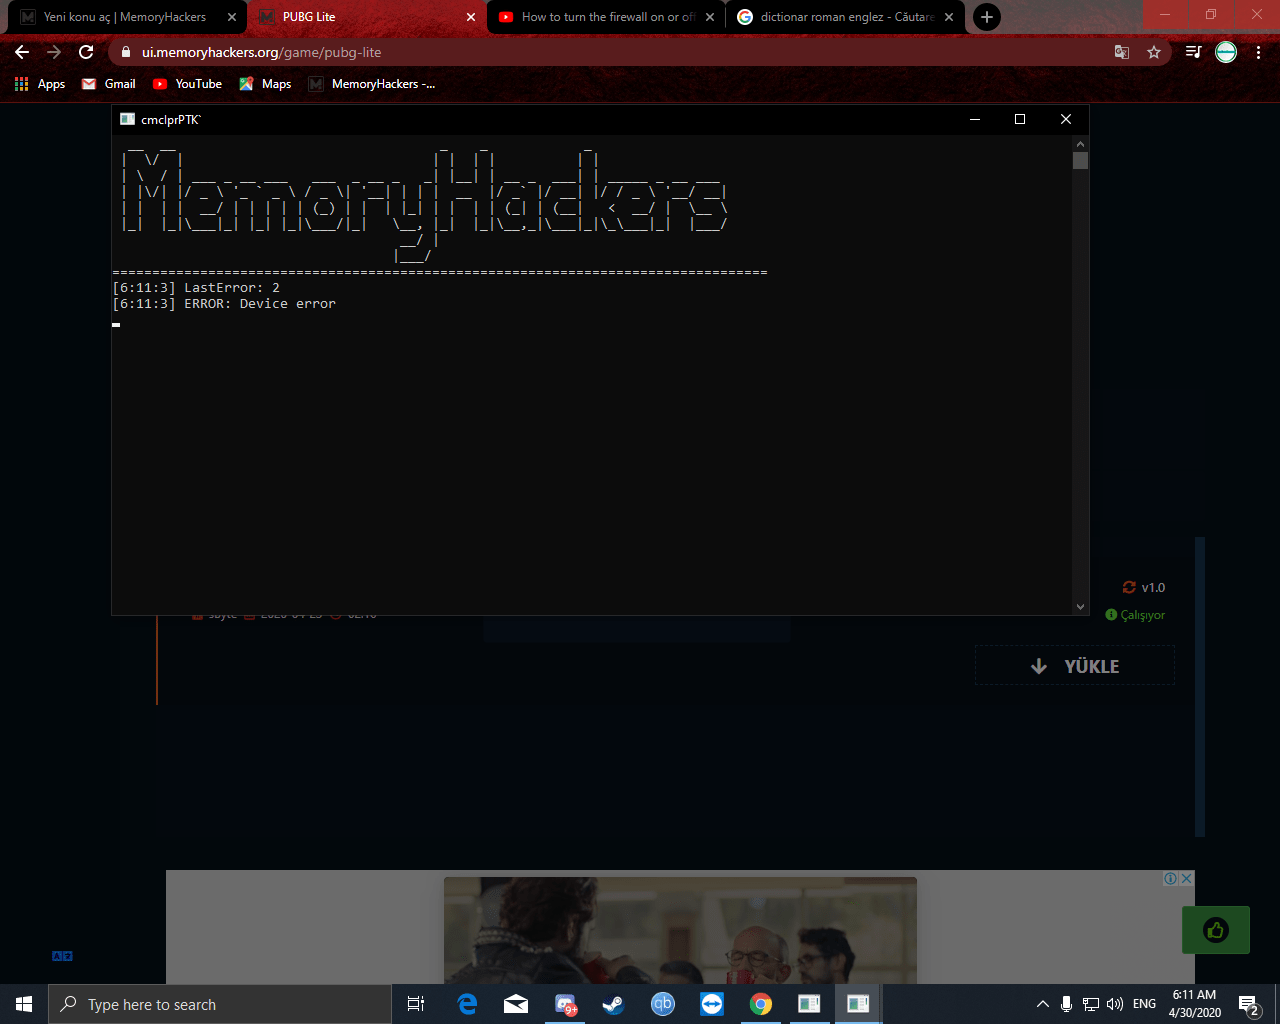Close the banner advertisement

tap(1186, 878)
